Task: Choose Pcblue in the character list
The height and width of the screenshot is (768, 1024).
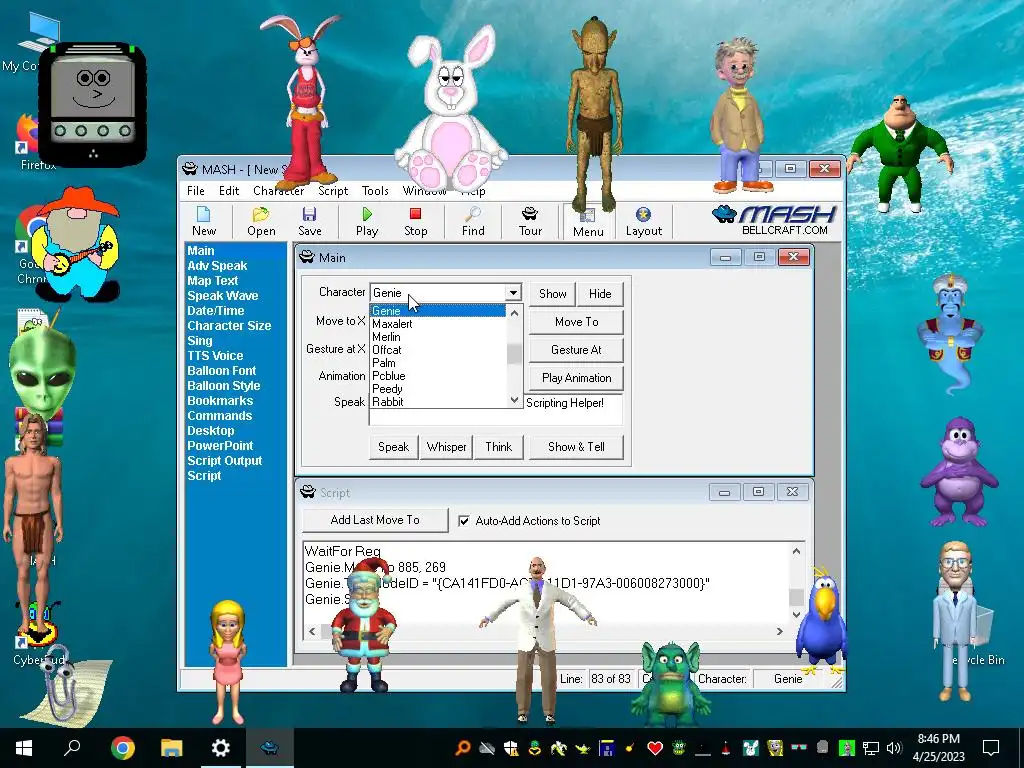Action: (x=438, y=376)
